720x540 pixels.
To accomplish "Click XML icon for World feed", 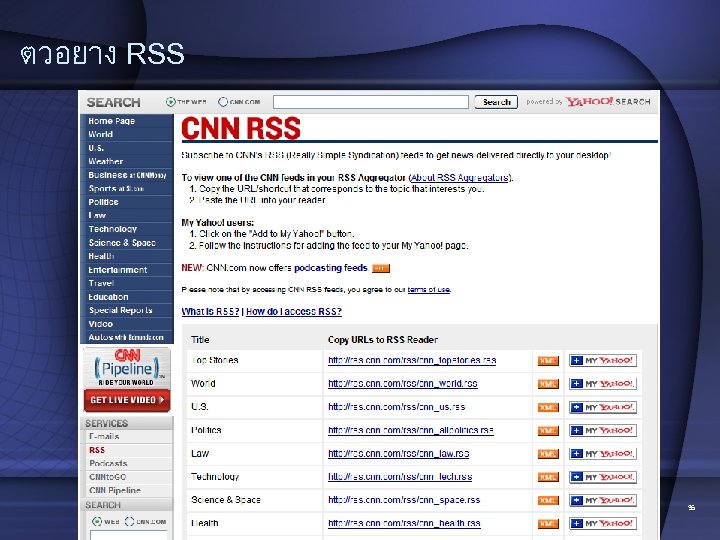I will pos(548,384).
